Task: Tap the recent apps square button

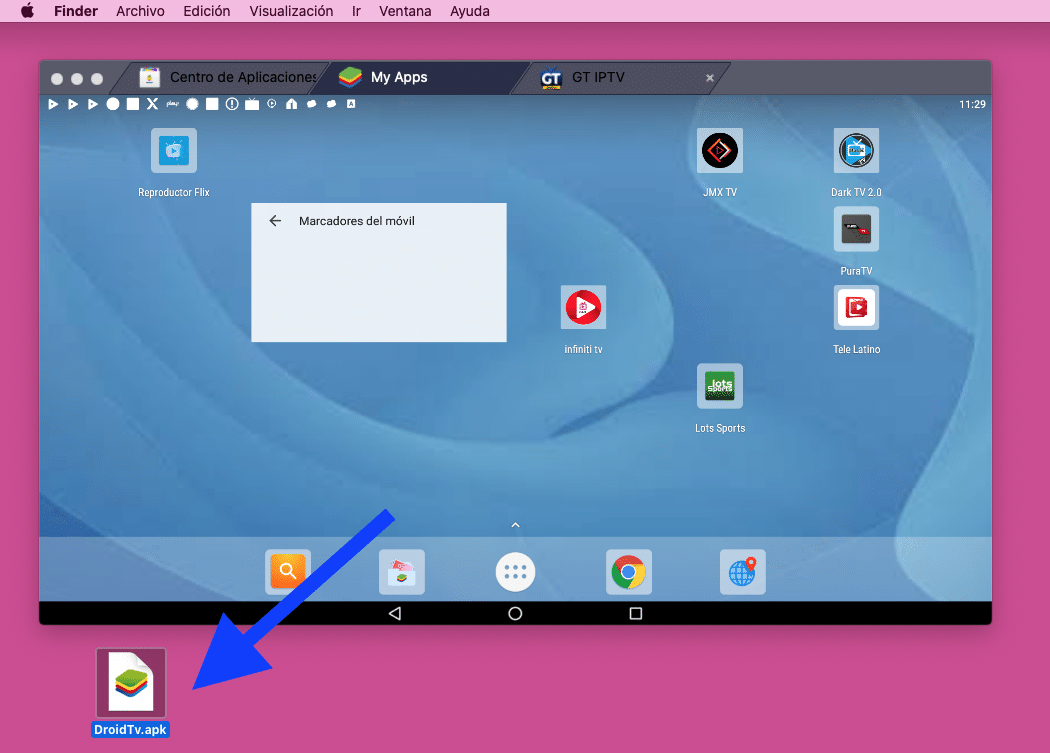Action: (x=634, y=613)
